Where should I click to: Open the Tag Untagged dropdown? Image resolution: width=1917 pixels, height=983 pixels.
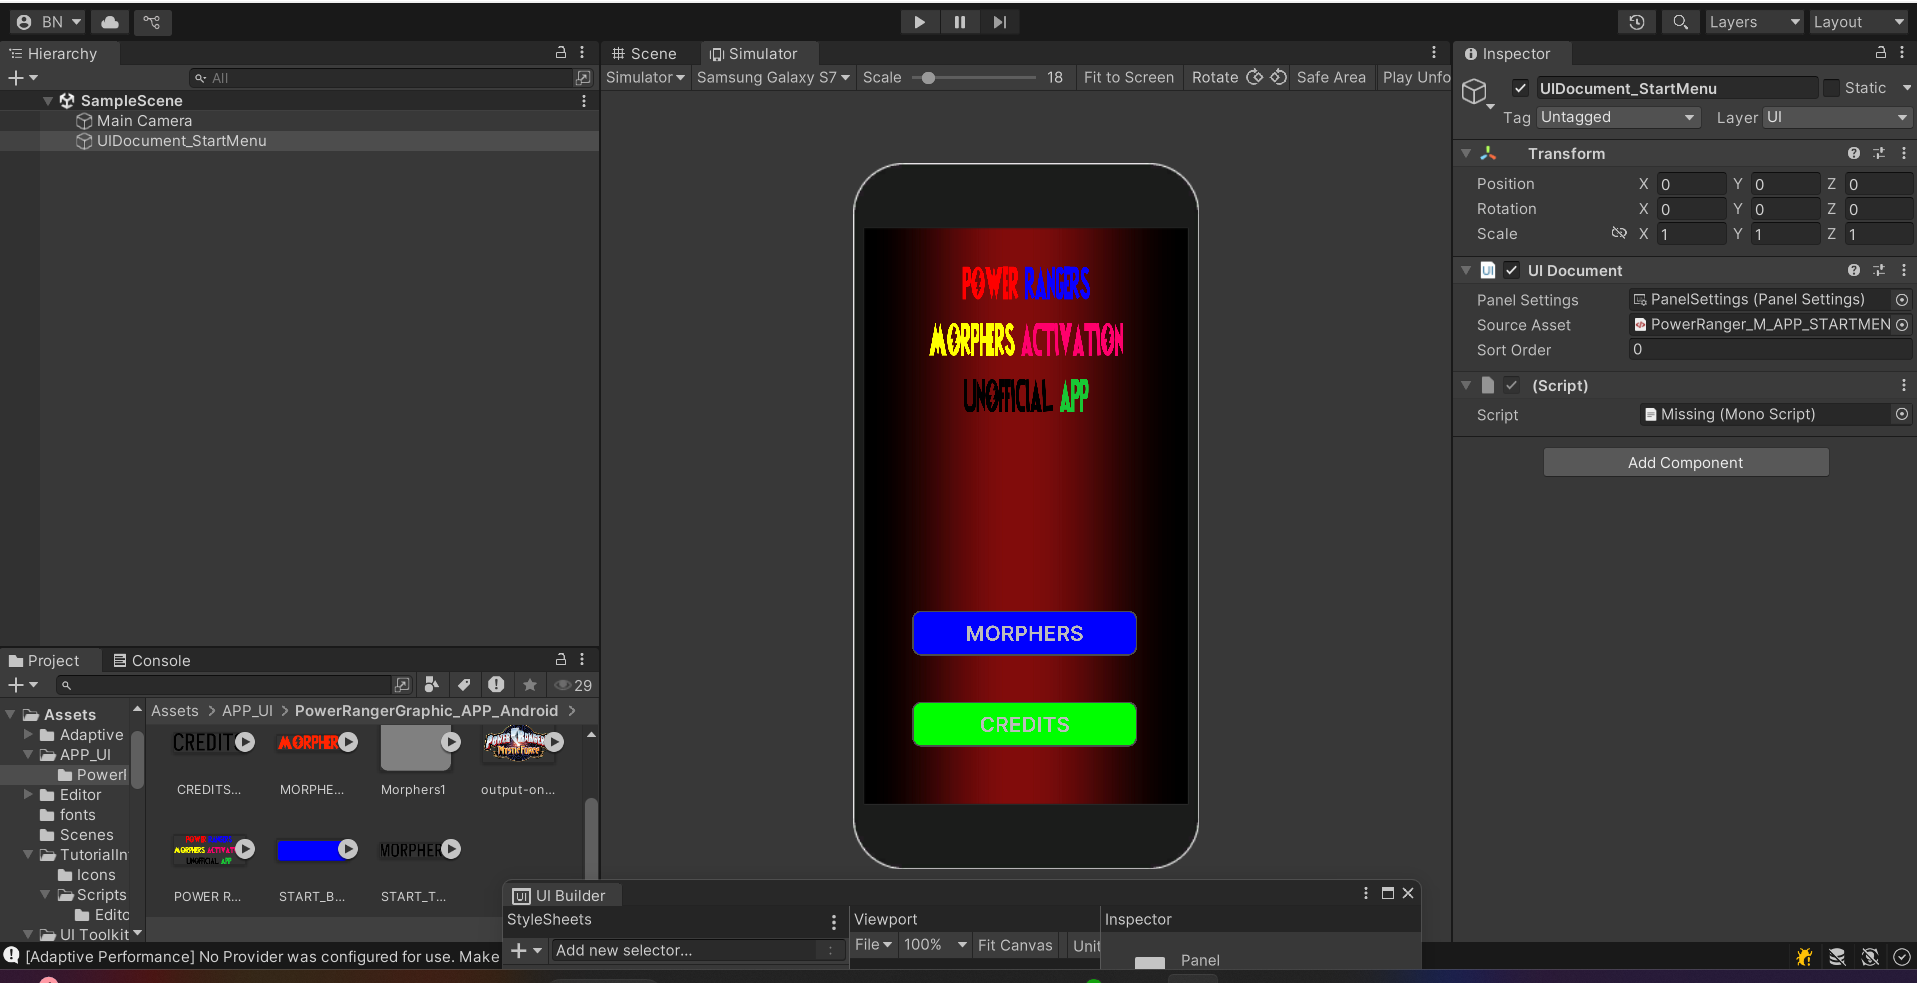(1617, 117)
